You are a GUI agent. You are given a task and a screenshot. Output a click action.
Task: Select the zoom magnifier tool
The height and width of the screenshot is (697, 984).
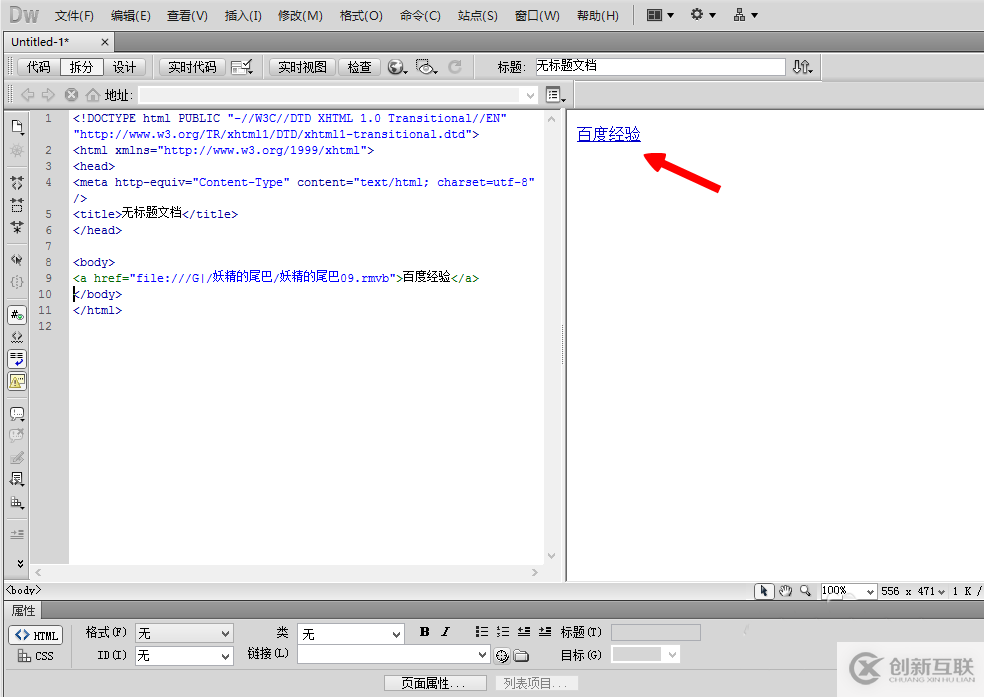click(806, 591)
